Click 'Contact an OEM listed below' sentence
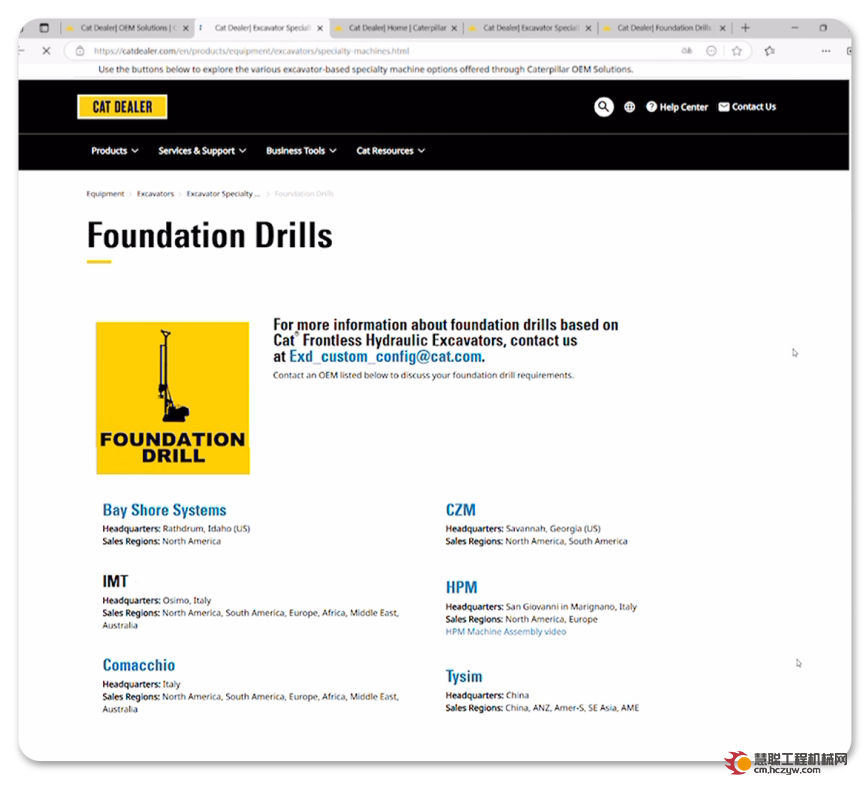This screenshot has height=787, width=867. 423,375
